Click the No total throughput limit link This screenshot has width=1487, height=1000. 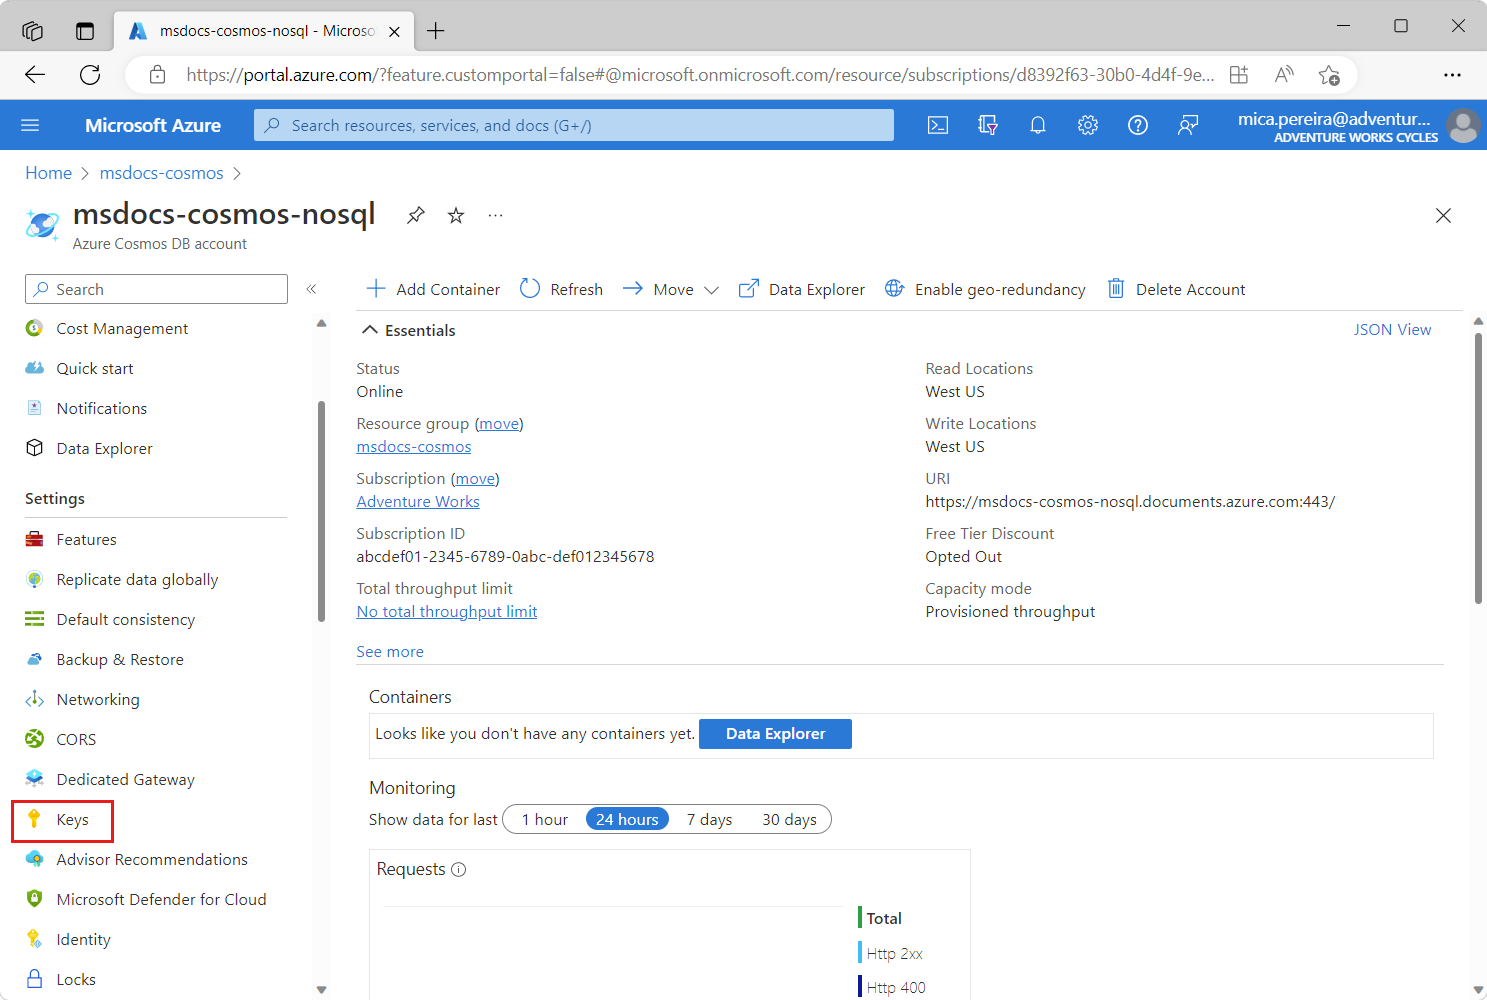pyautogui.click(x=447, y=612)
